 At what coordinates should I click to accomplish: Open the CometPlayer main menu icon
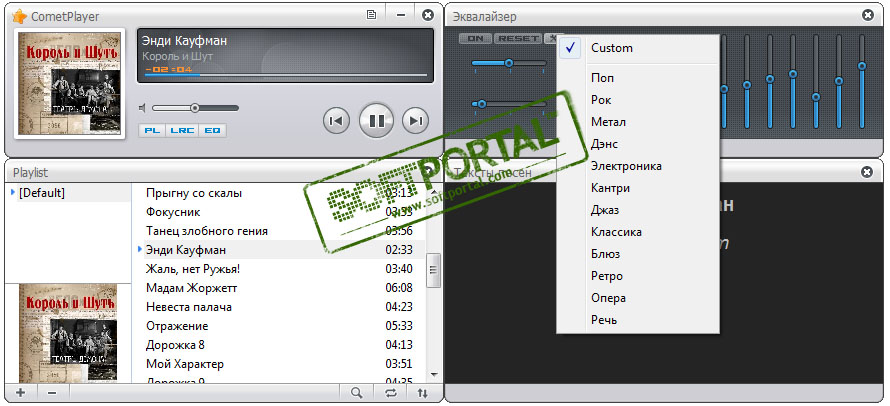(371, 15)
